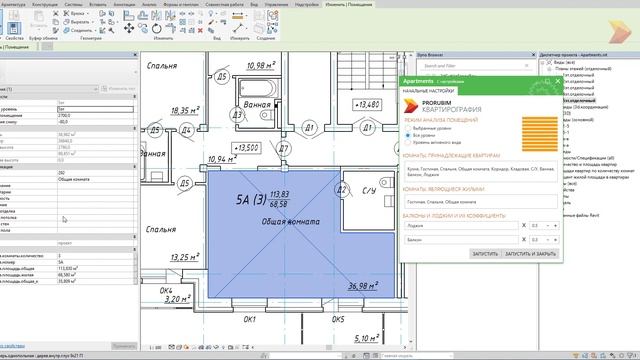This screenshot has width=640, height=360.
Task: Select the Mirror pick axis tool
Action: (x=156, y=16)
